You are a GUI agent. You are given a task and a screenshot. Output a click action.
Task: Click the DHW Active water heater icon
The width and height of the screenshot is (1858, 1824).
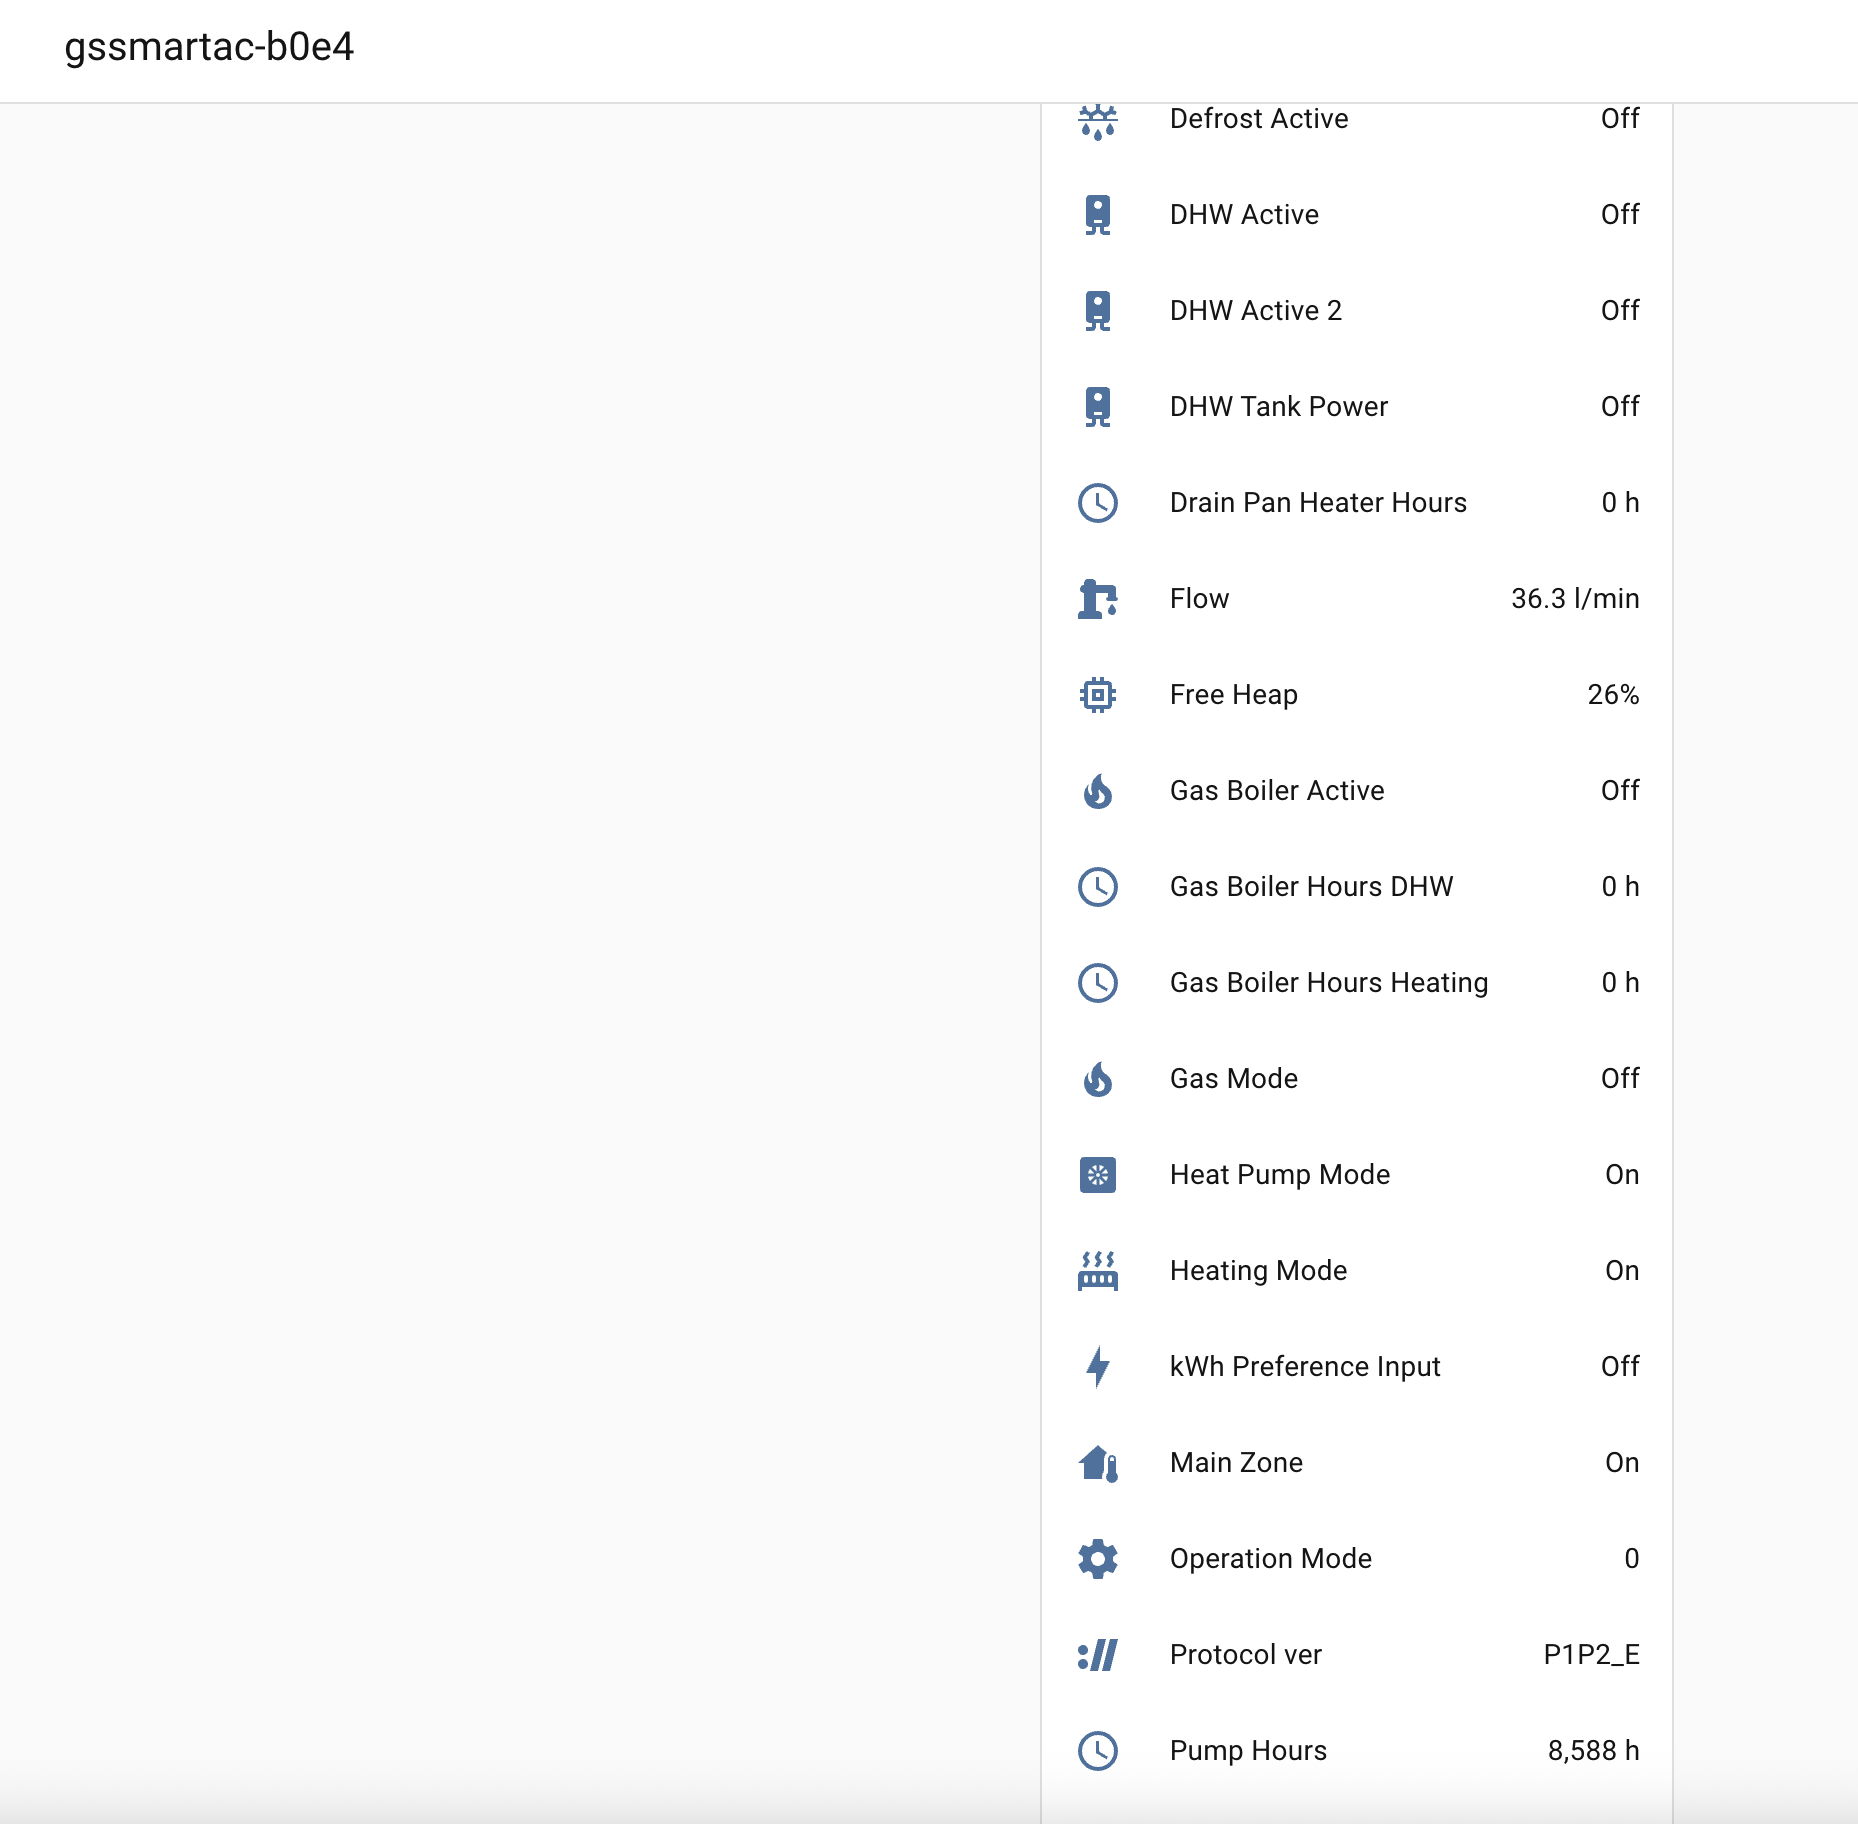[x=1097, y=215]
